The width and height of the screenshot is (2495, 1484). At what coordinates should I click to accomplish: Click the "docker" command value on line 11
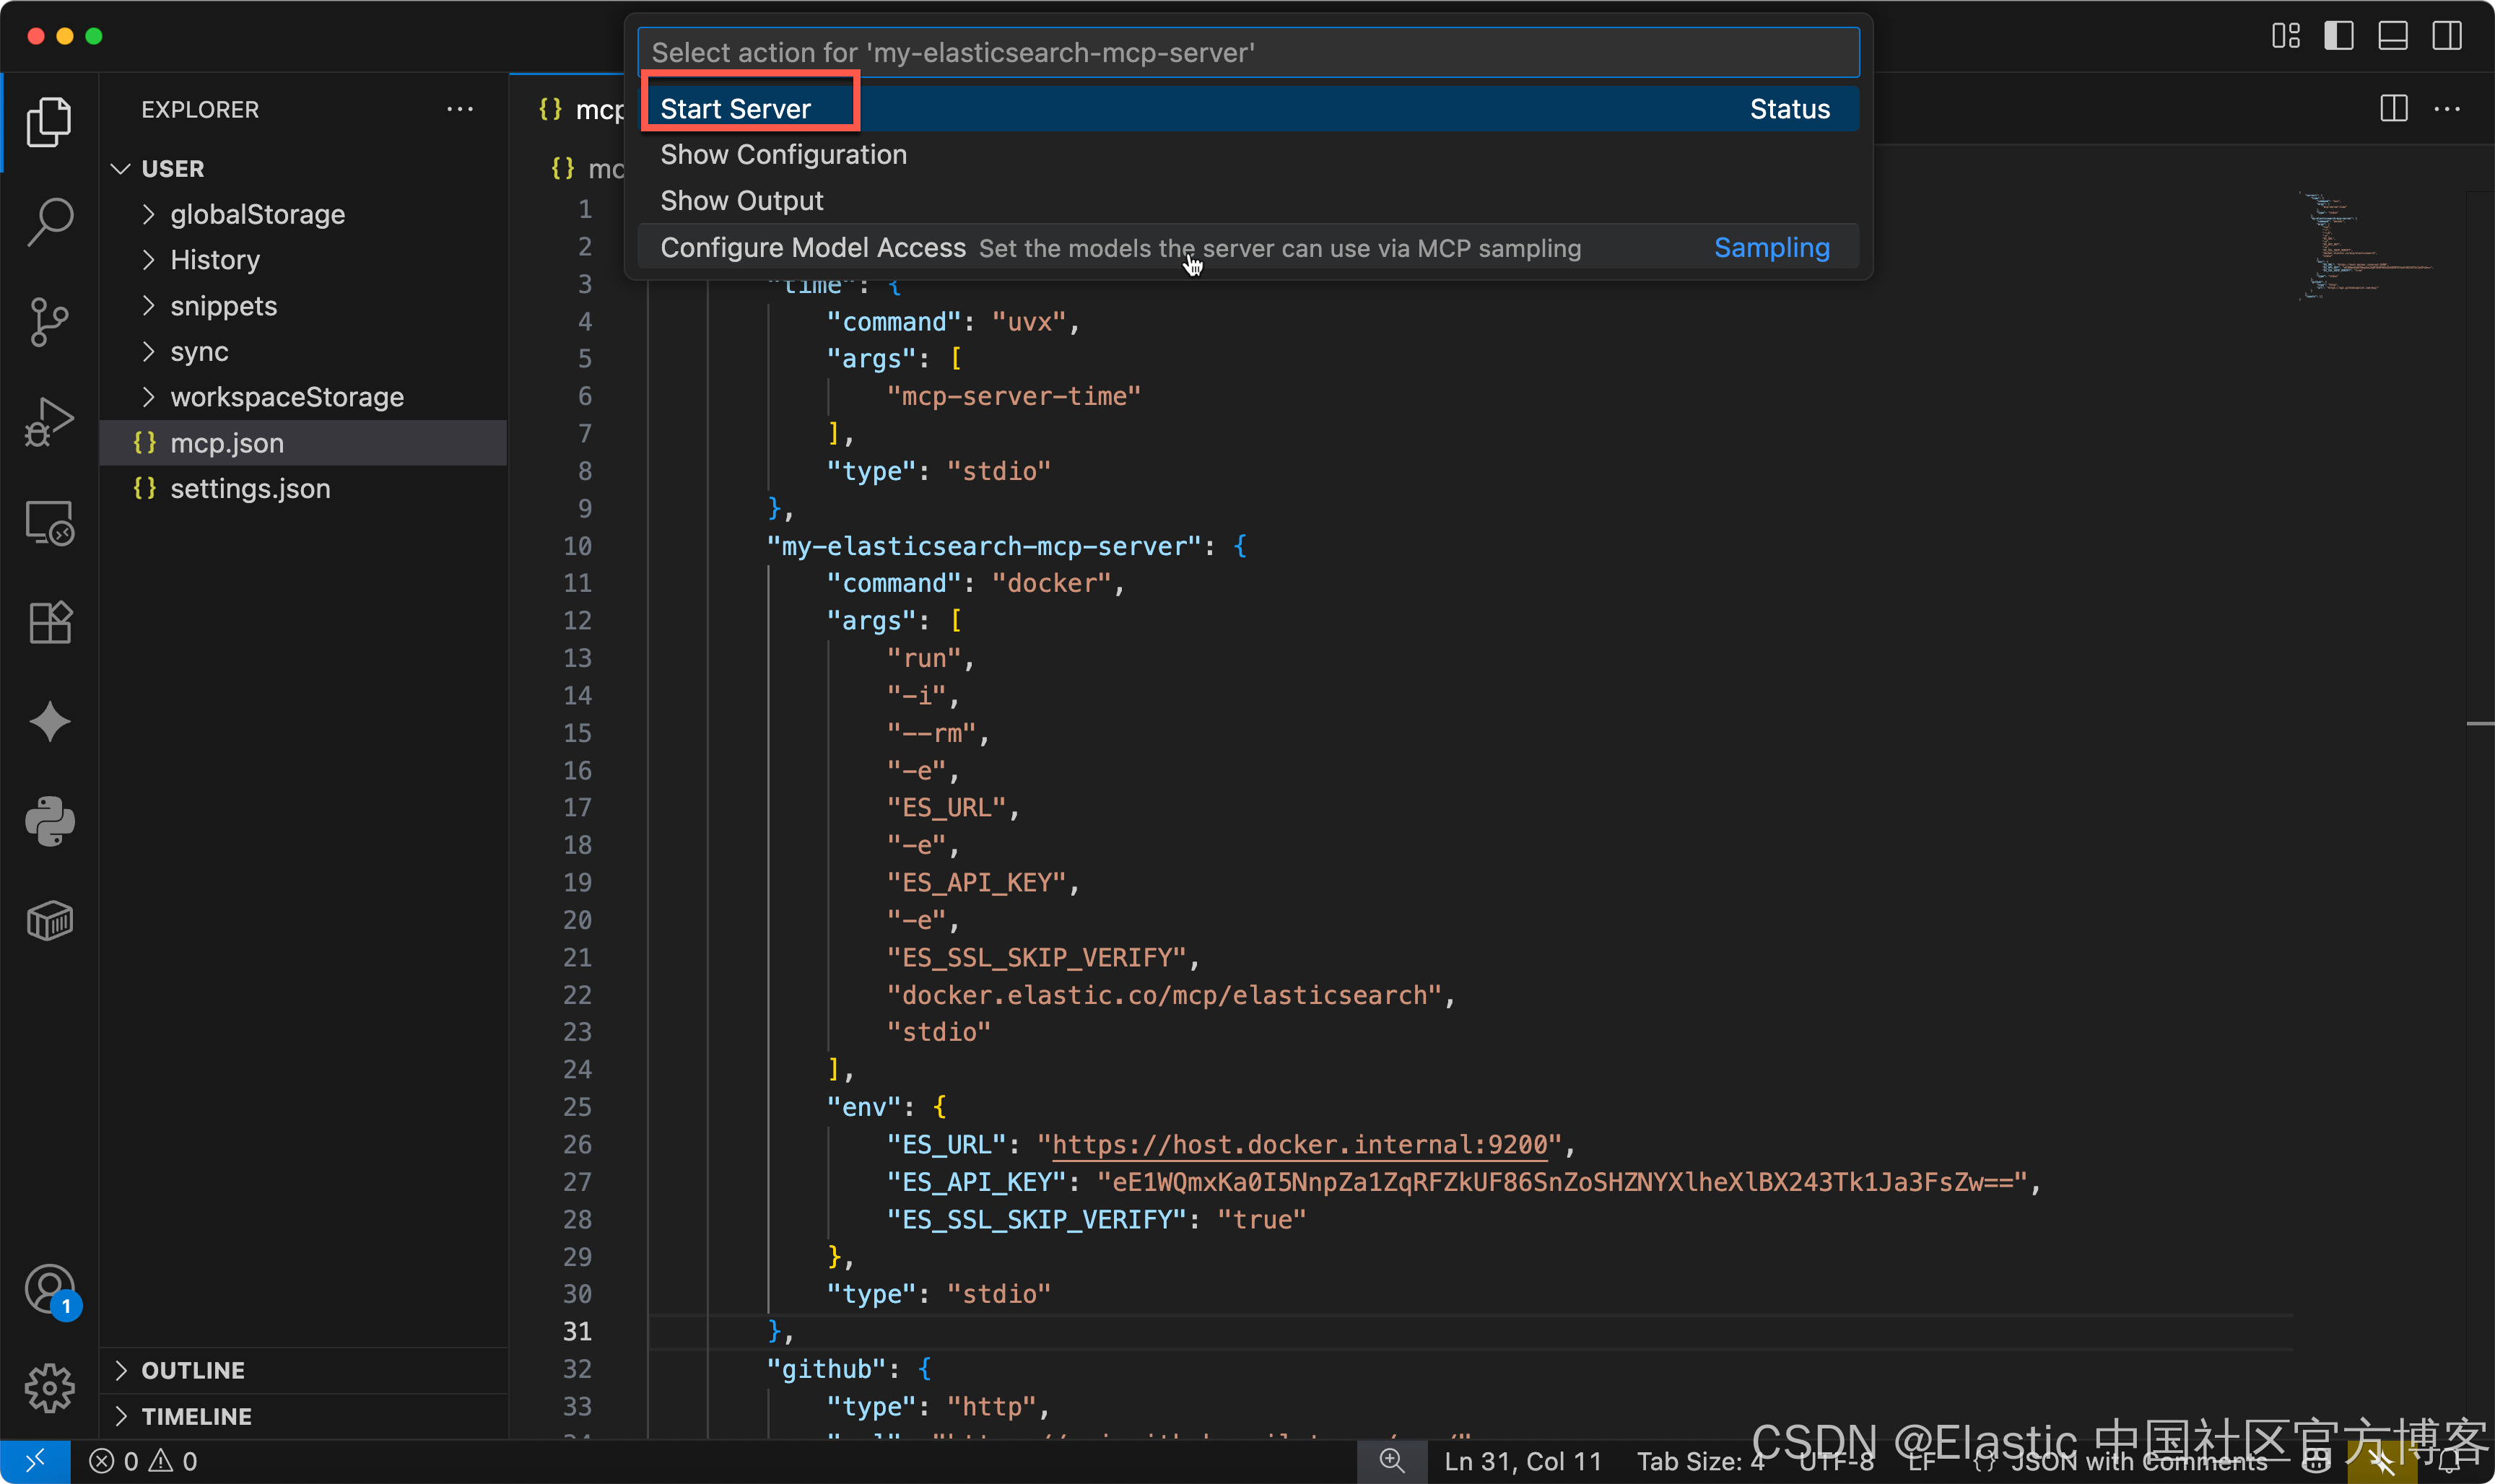point(1051,583)
